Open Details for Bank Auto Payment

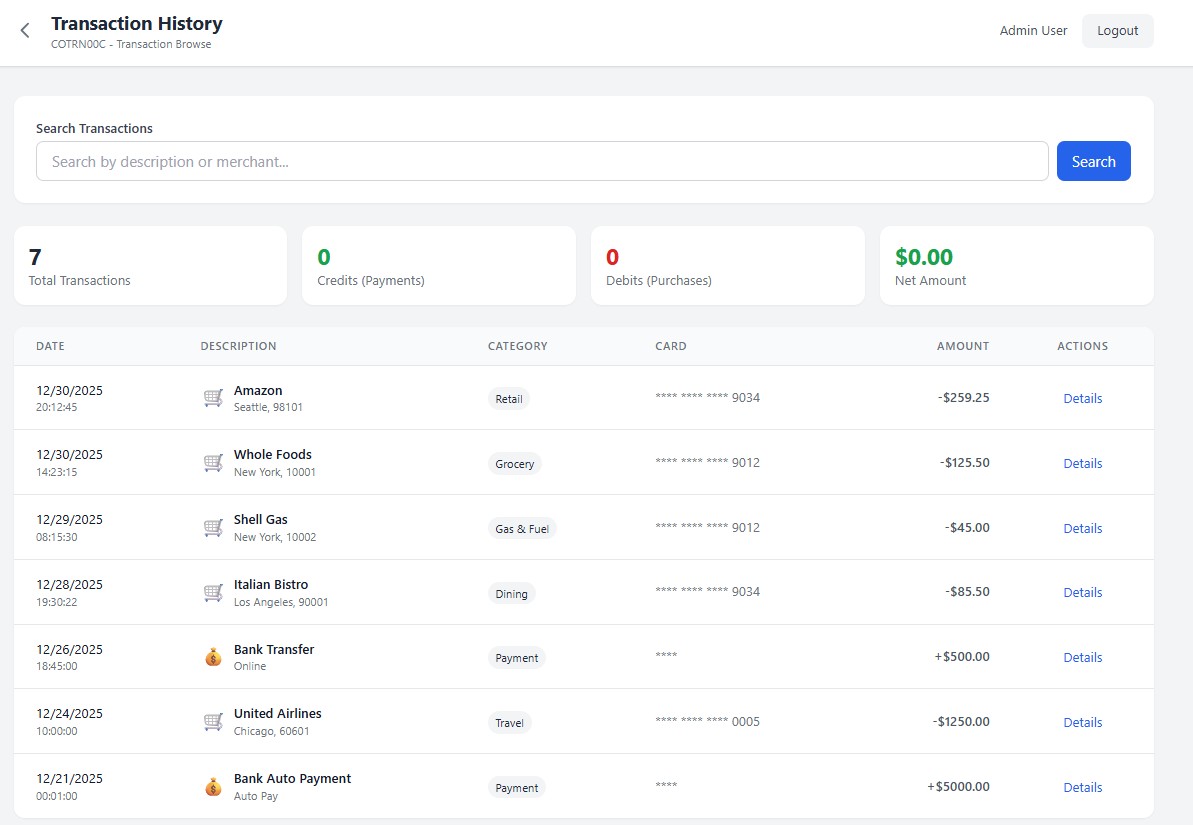click(x=1082, y=787)
